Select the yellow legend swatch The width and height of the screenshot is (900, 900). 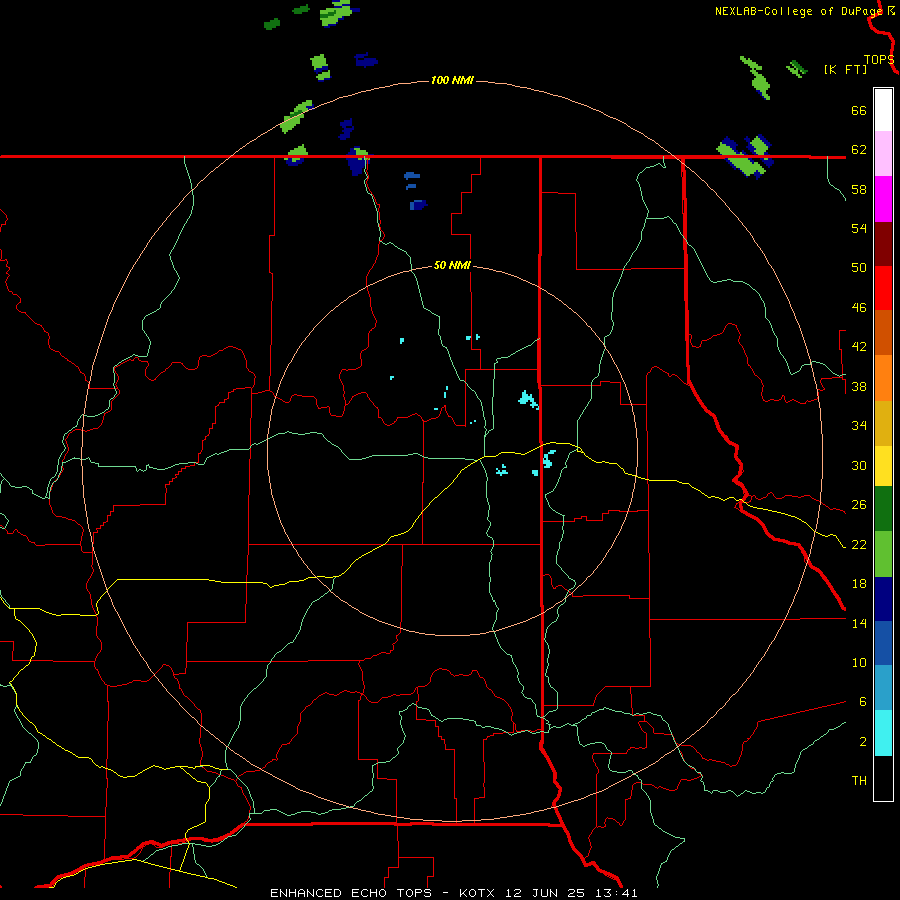pos(883,466)
